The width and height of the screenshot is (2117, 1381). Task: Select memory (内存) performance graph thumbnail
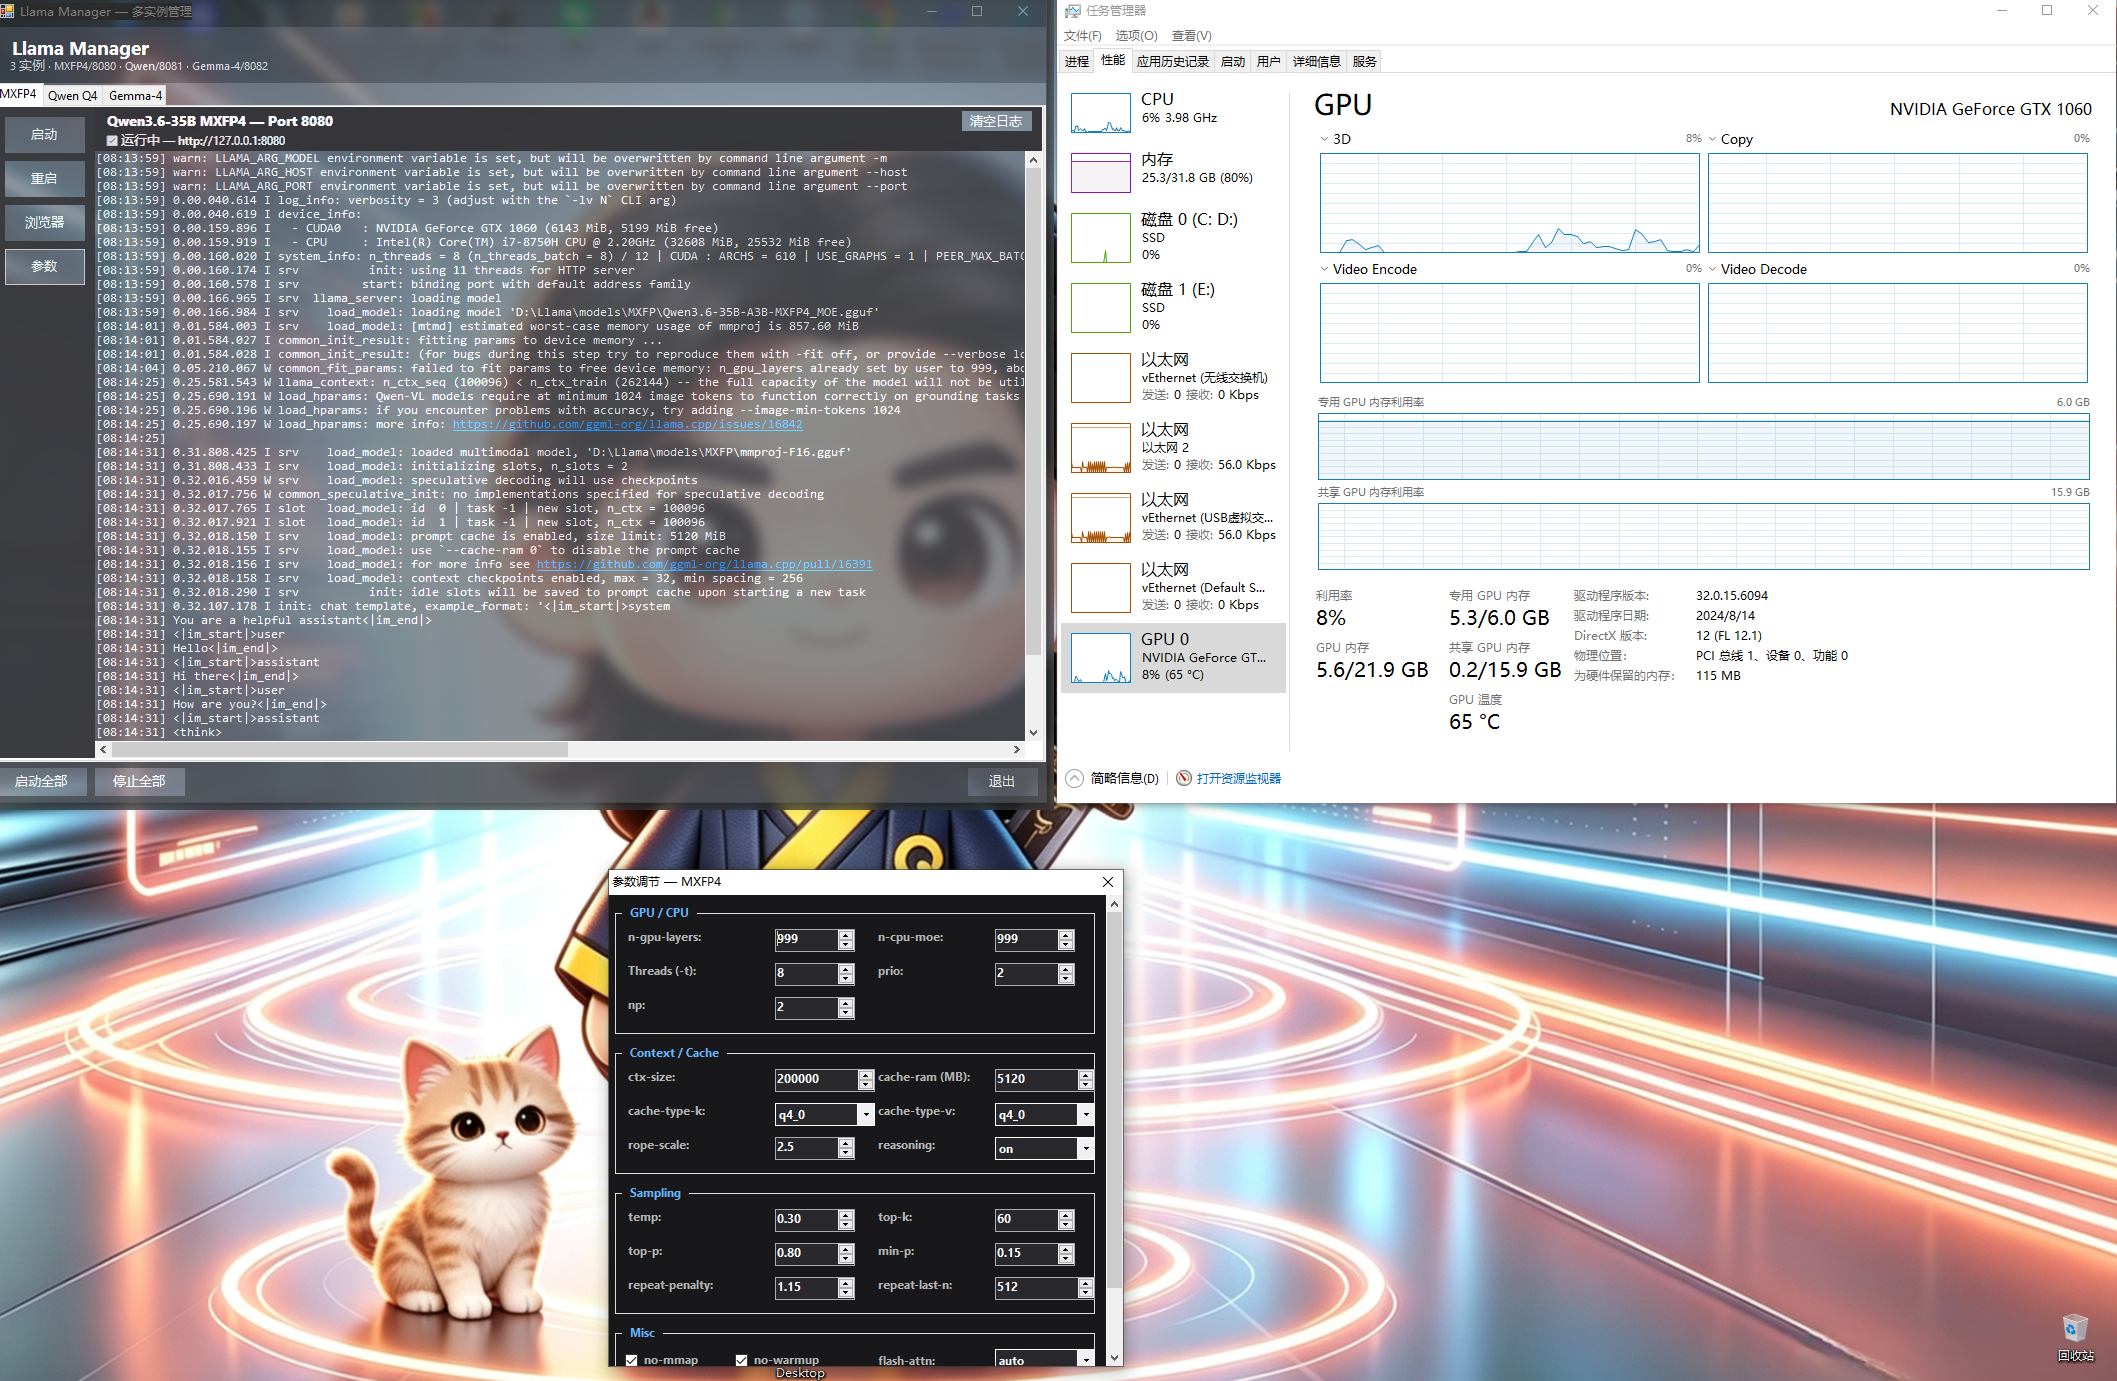(x=1100, y=173)
